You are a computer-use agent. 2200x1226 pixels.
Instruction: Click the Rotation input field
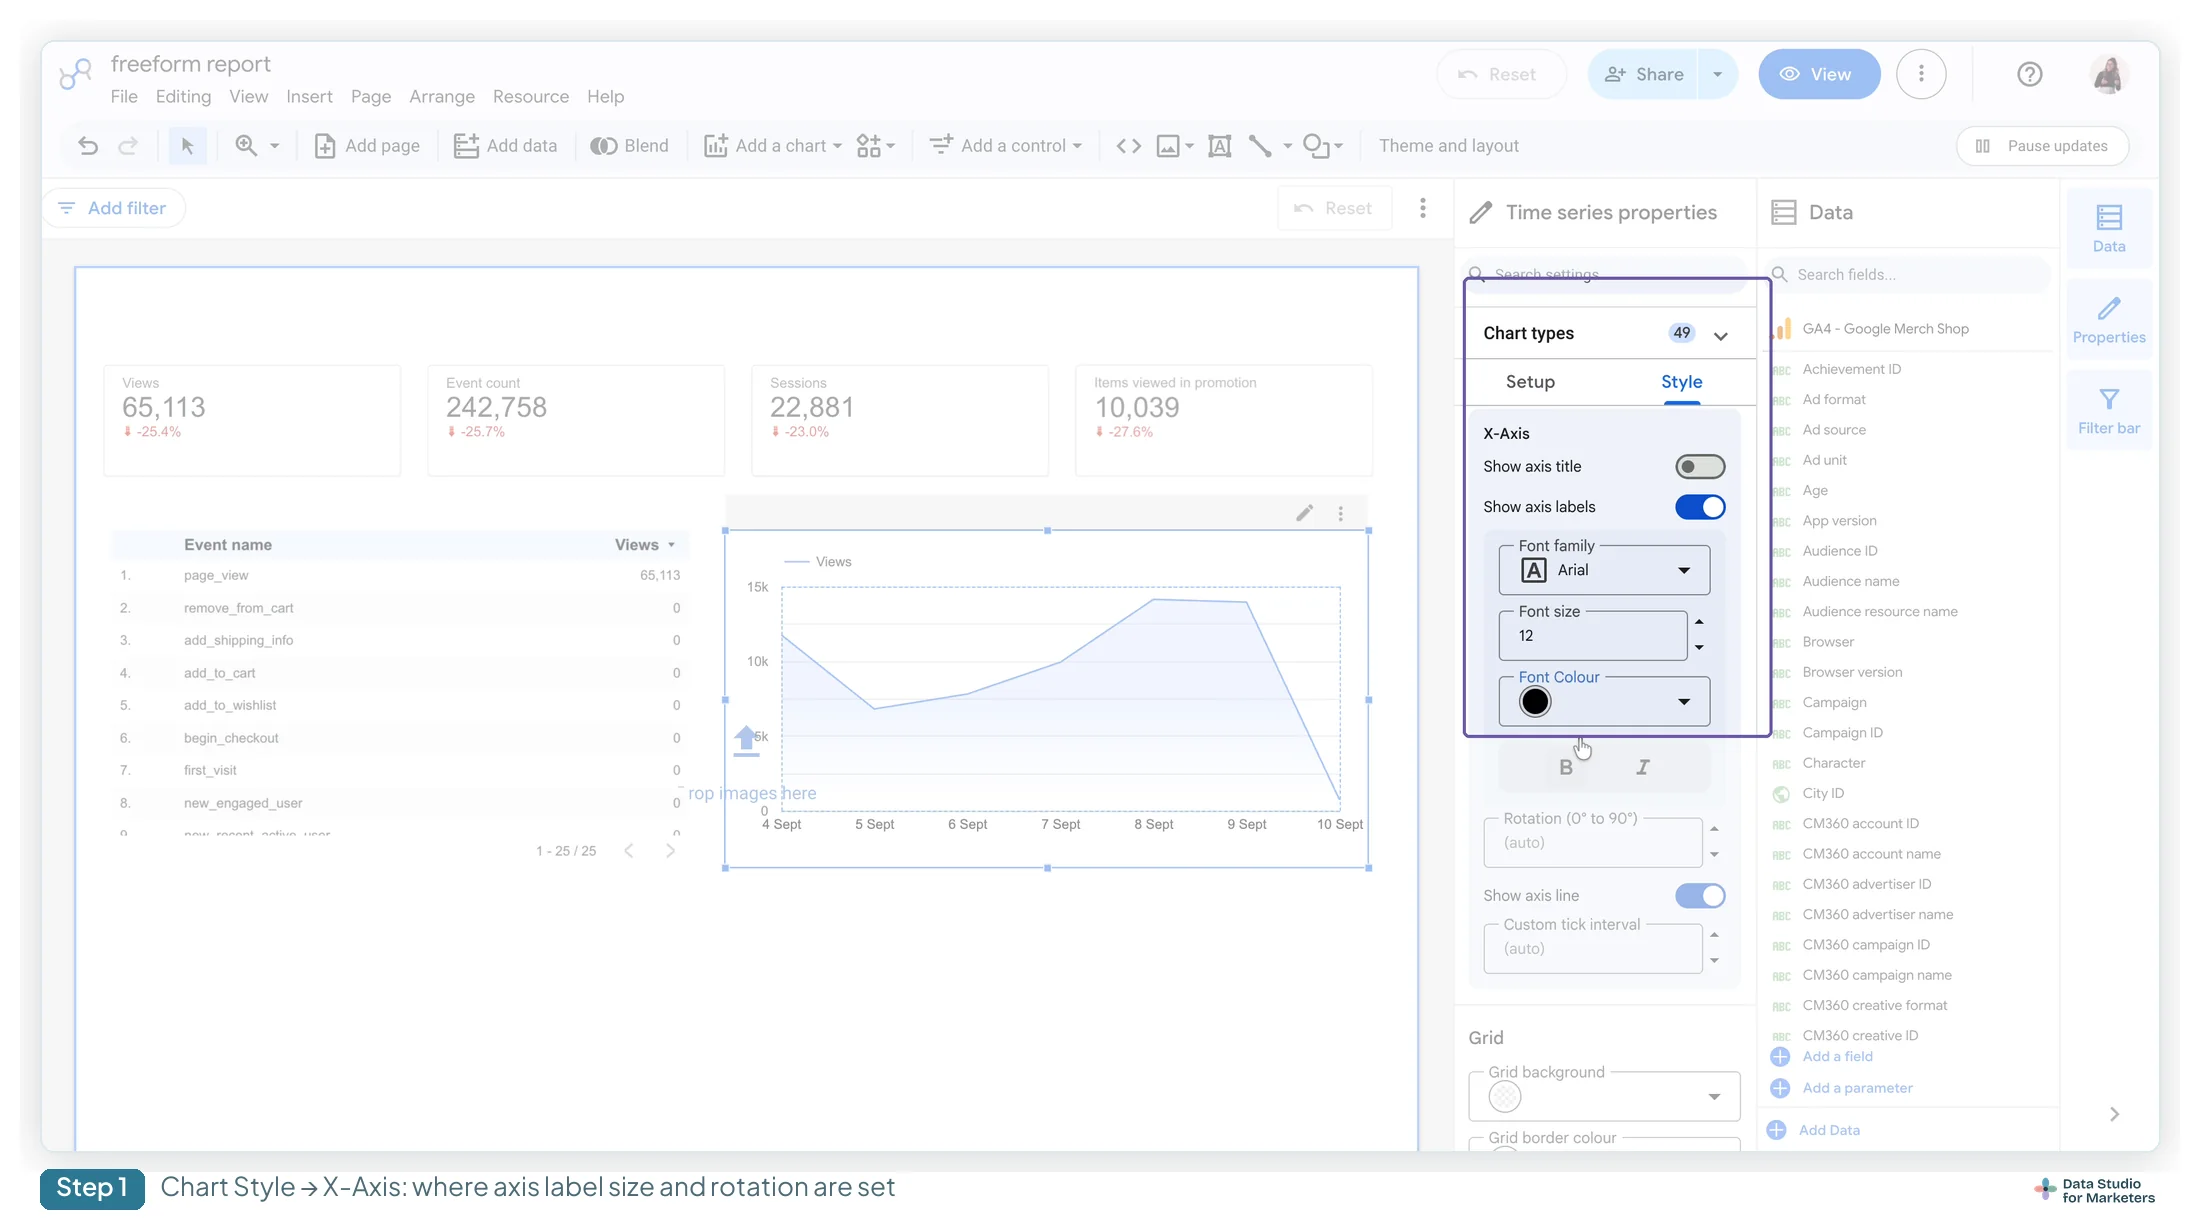pyautogui.click(x=1593, y=842)
